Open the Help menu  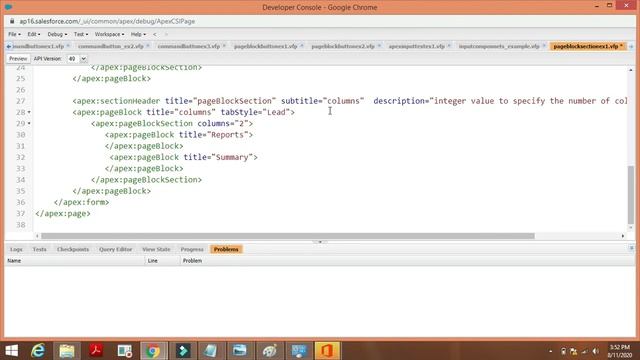pos(138,34)
